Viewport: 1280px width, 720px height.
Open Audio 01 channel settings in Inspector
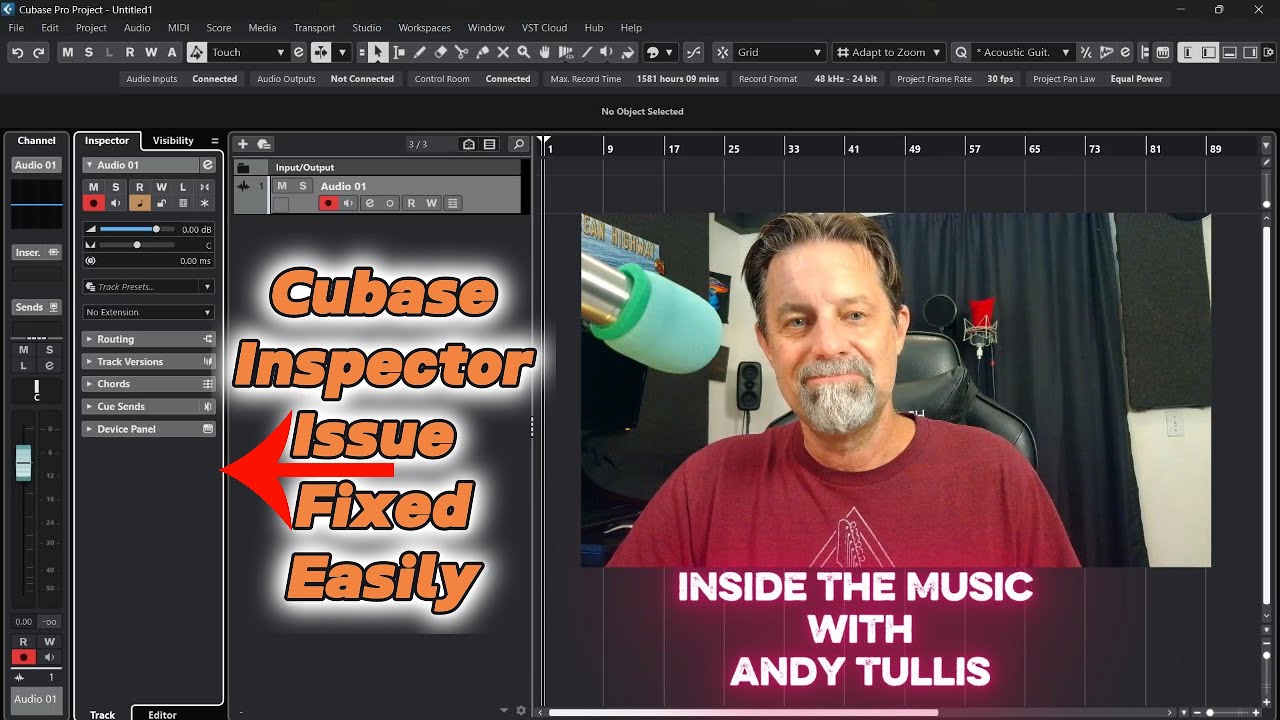pyautogui.click(x=208, y=165)
